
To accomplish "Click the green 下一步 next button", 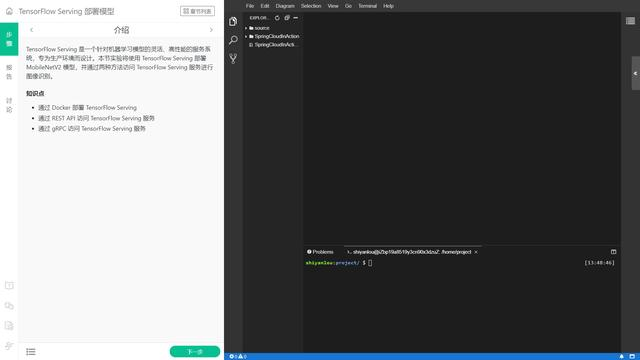I will (195, 351).
